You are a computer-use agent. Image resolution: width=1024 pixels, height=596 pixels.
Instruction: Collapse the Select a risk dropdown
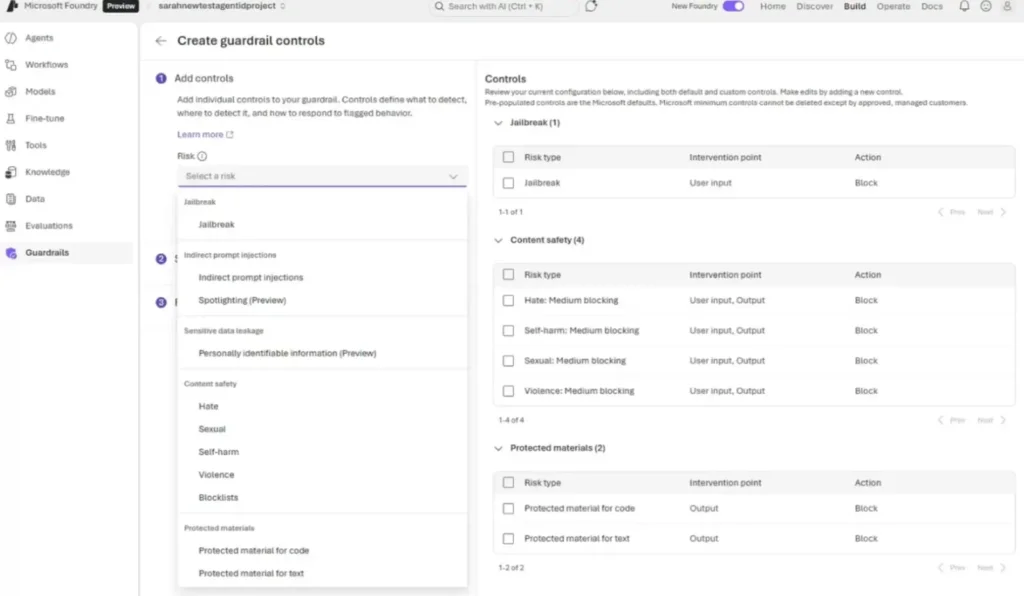(x=453, y=176)
